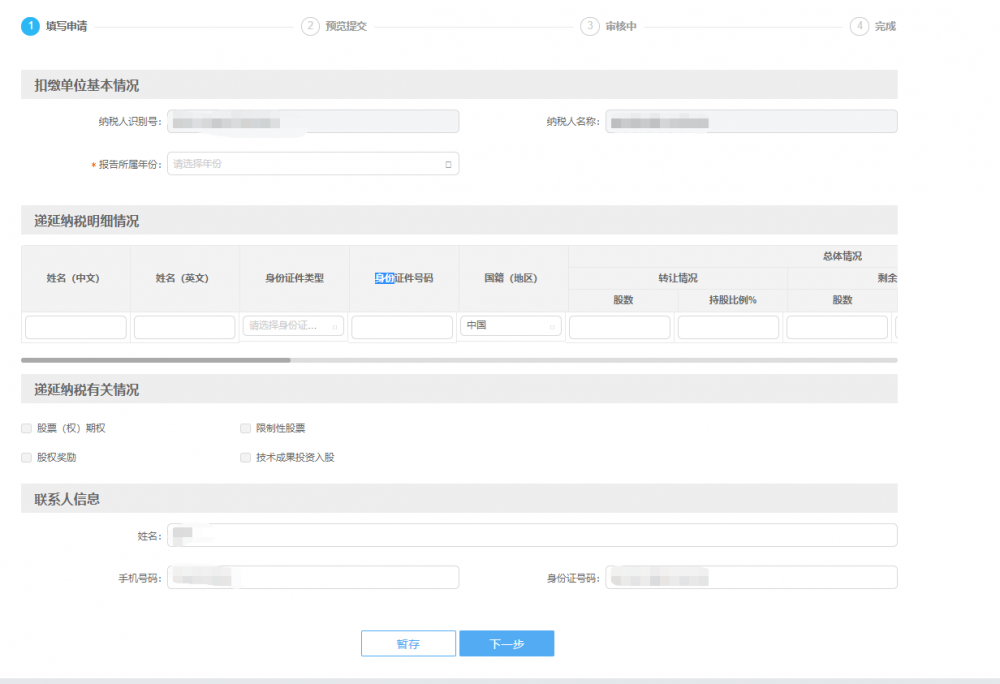Click the 身份证件号码 table input field
This screenshot has height=684, width=1000.
(x=402, y=327)
